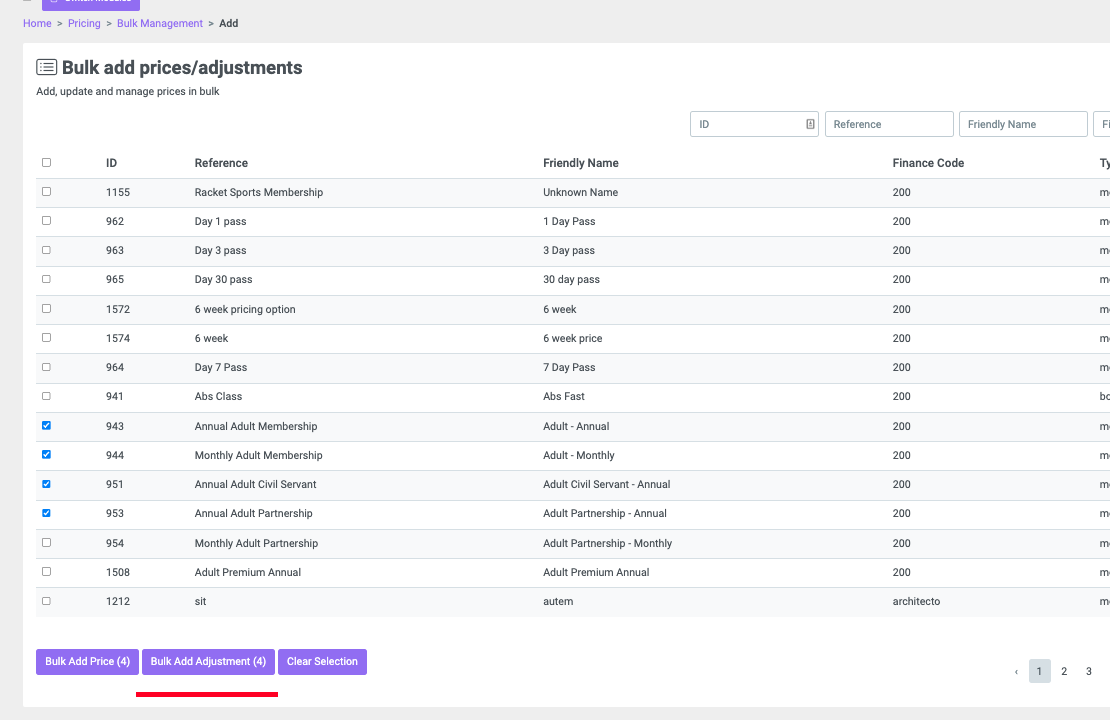This screenshot has height=720, width=1110.
Task: Focus the Reference filter input
Action: (x=889, y=124)
